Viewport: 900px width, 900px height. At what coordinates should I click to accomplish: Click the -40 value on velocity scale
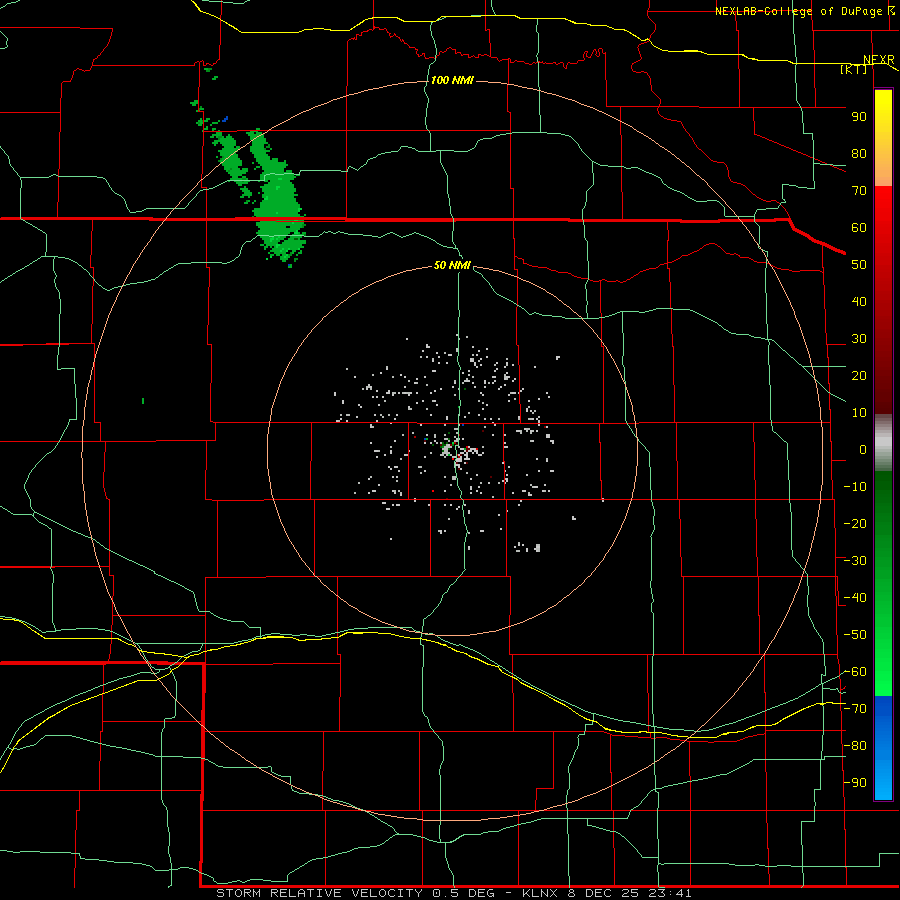(x=855, y=598)
